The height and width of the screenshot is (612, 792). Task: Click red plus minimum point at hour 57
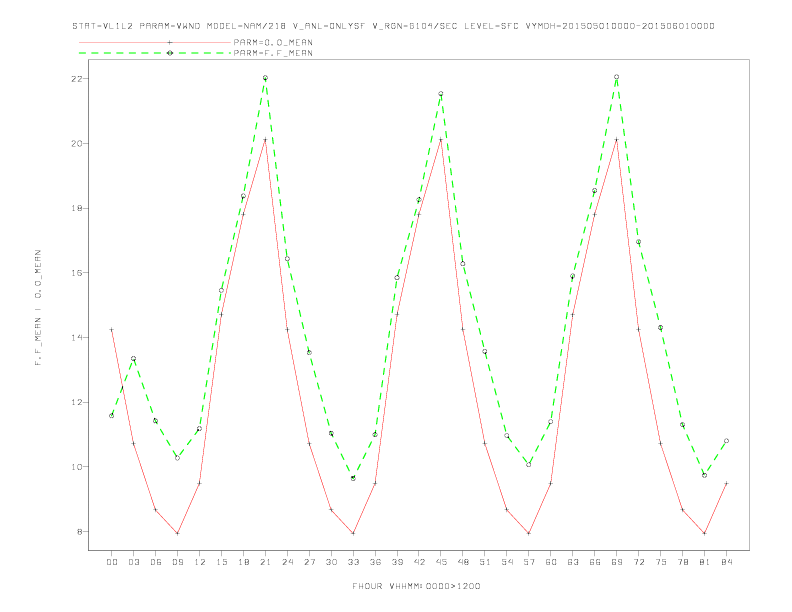pos(529,533)
